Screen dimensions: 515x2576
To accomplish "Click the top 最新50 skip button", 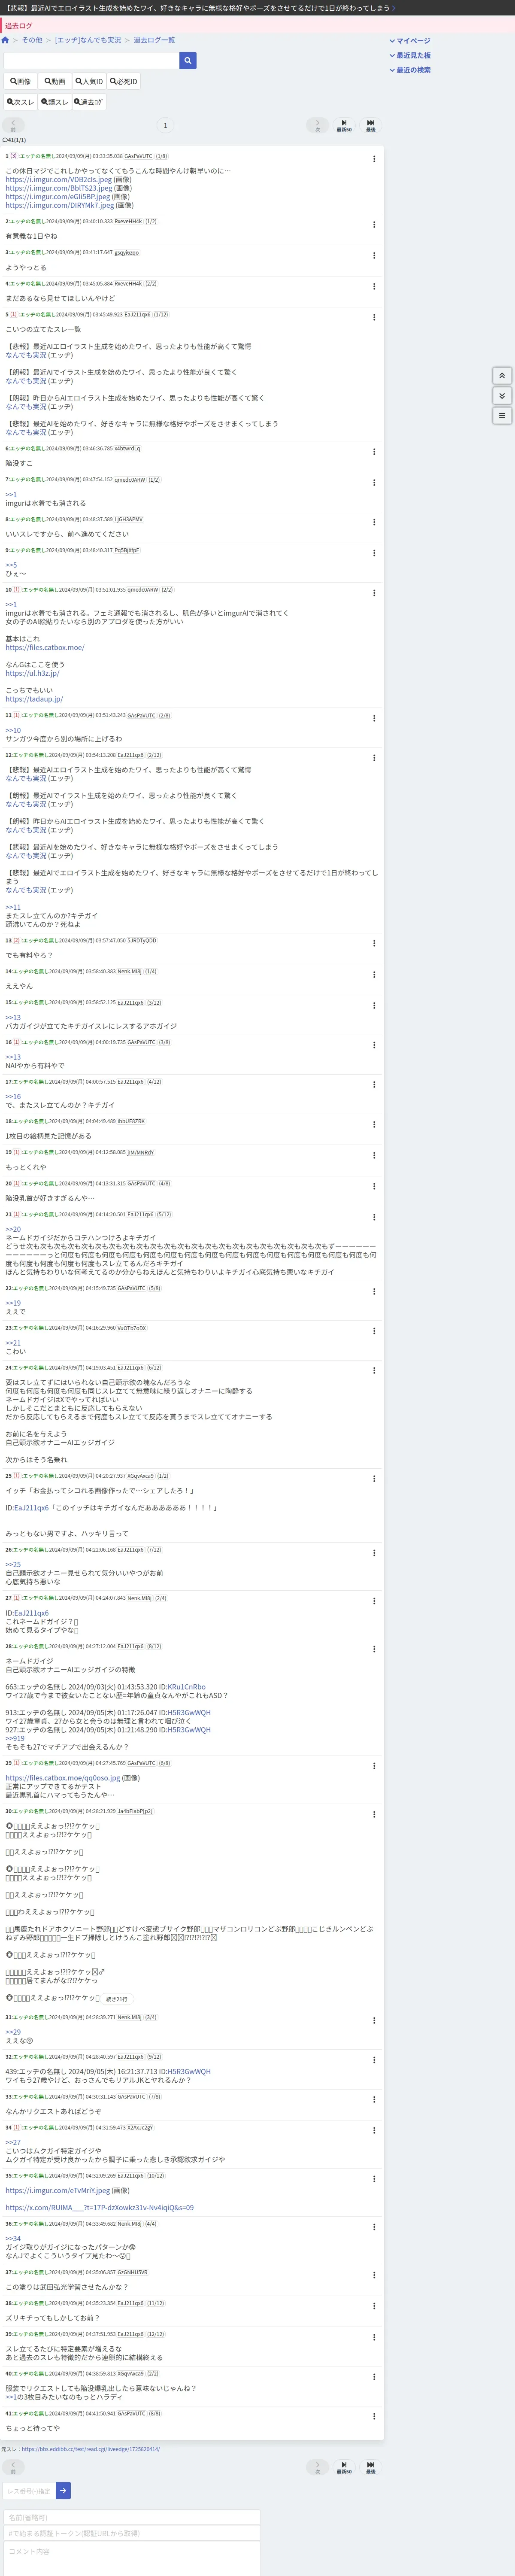I will (x=344, y=126).
